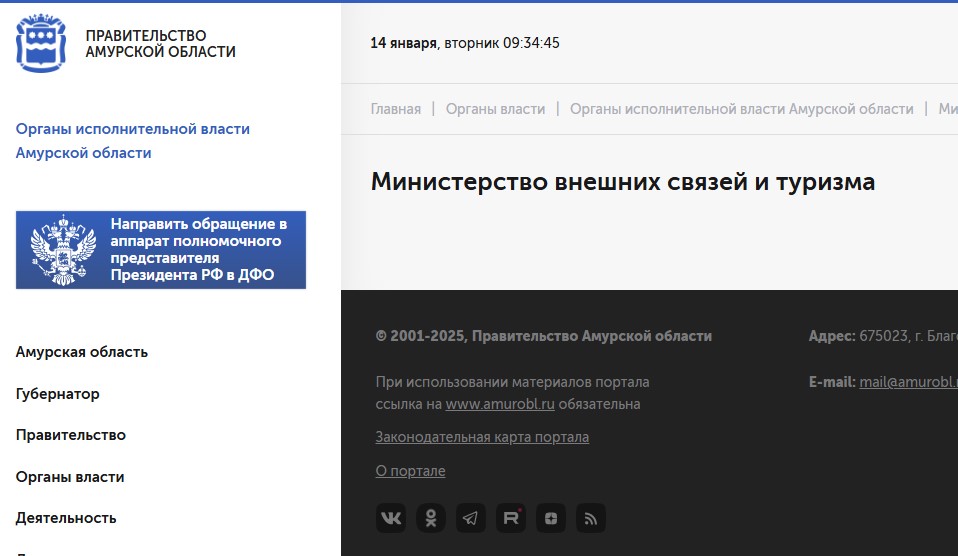Click the Dzen star icon

[x=551, y=518]
